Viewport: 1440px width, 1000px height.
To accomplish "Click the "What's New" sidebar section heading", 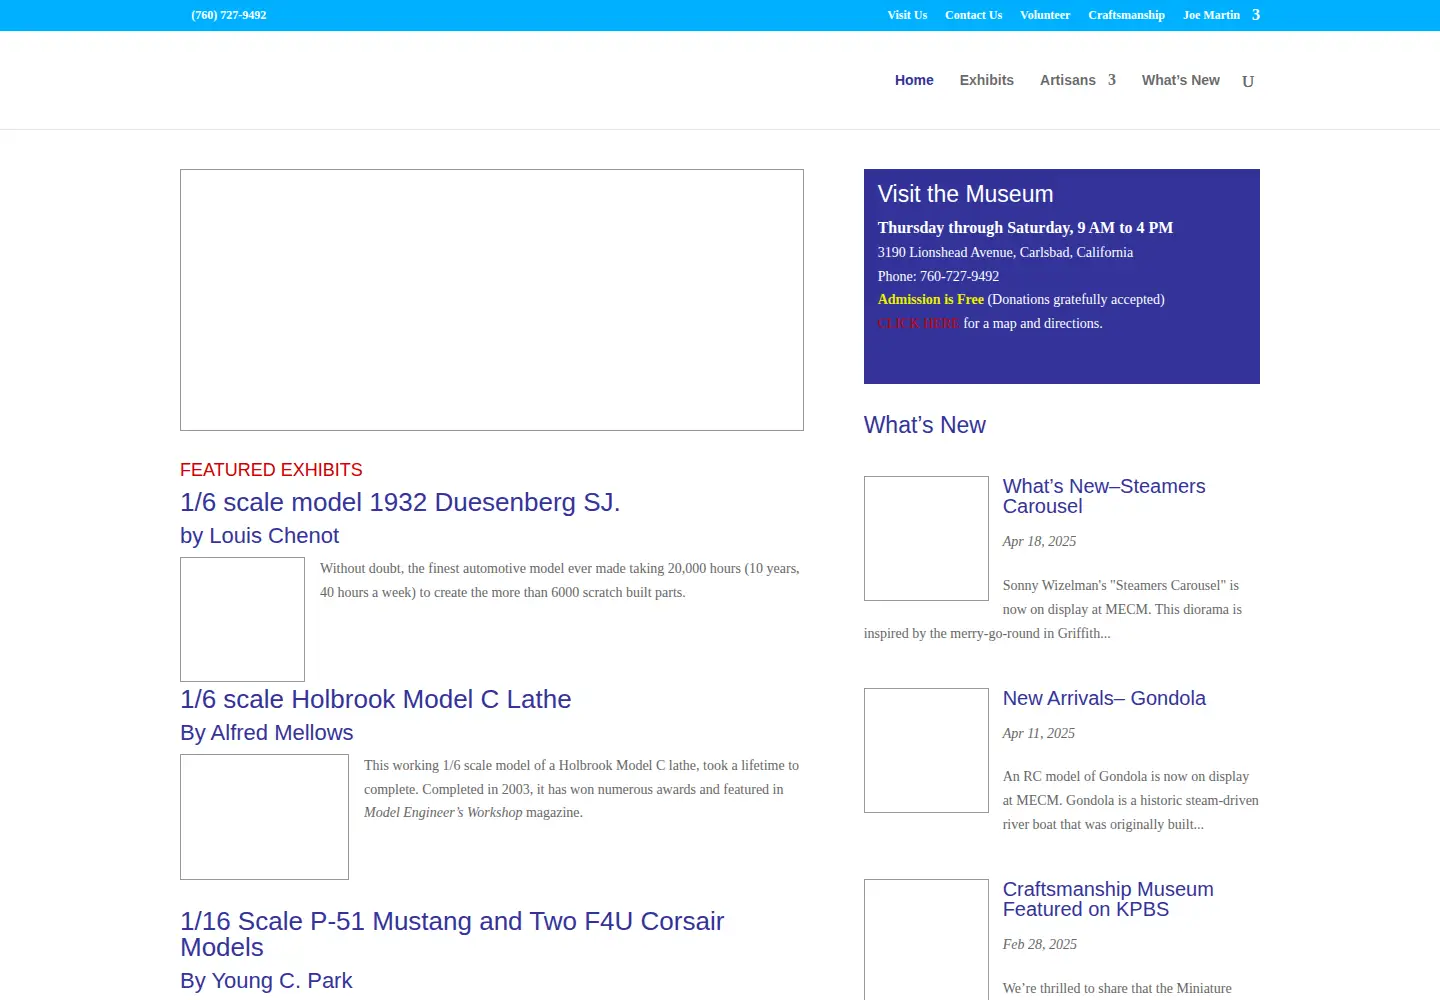I will point(925,425).
